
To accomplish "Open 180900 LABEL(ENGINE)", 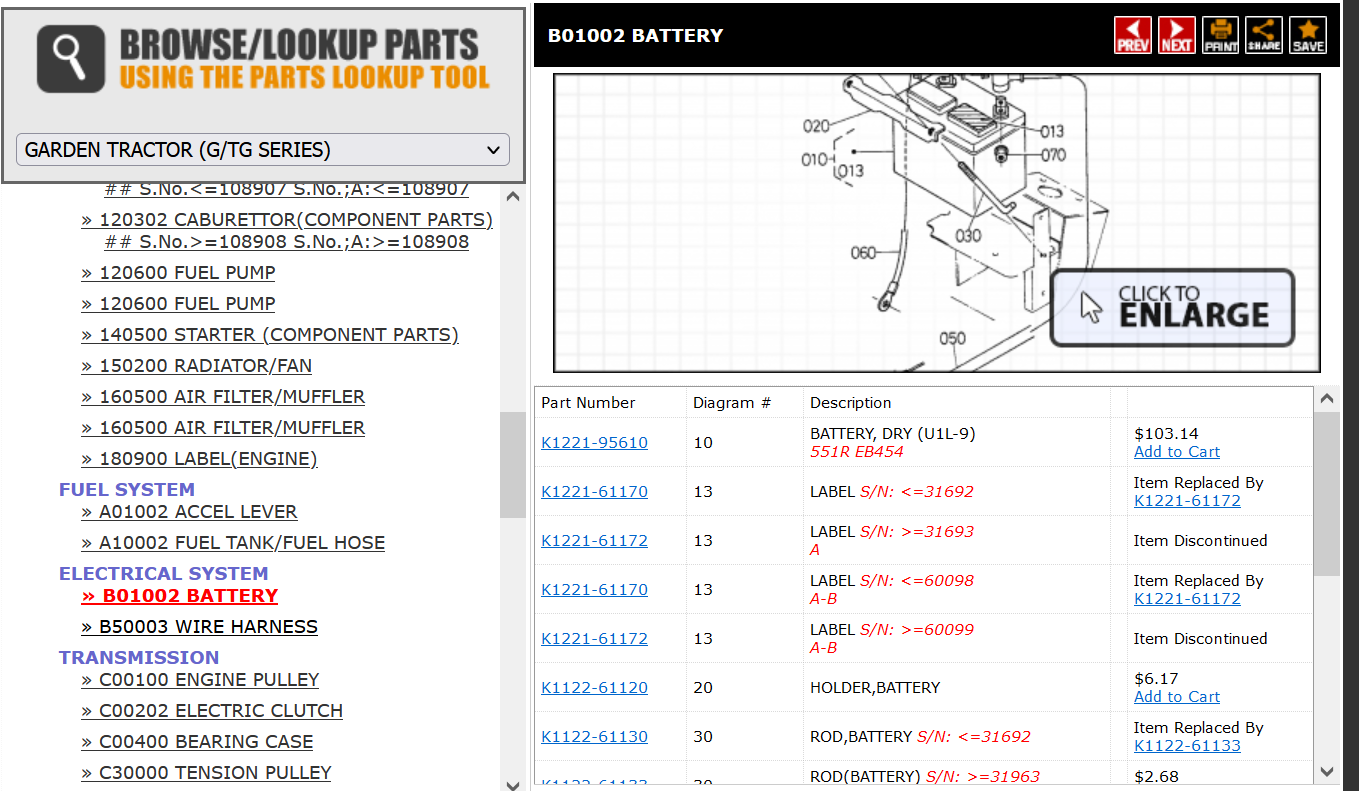I will (x=199, y=459).
